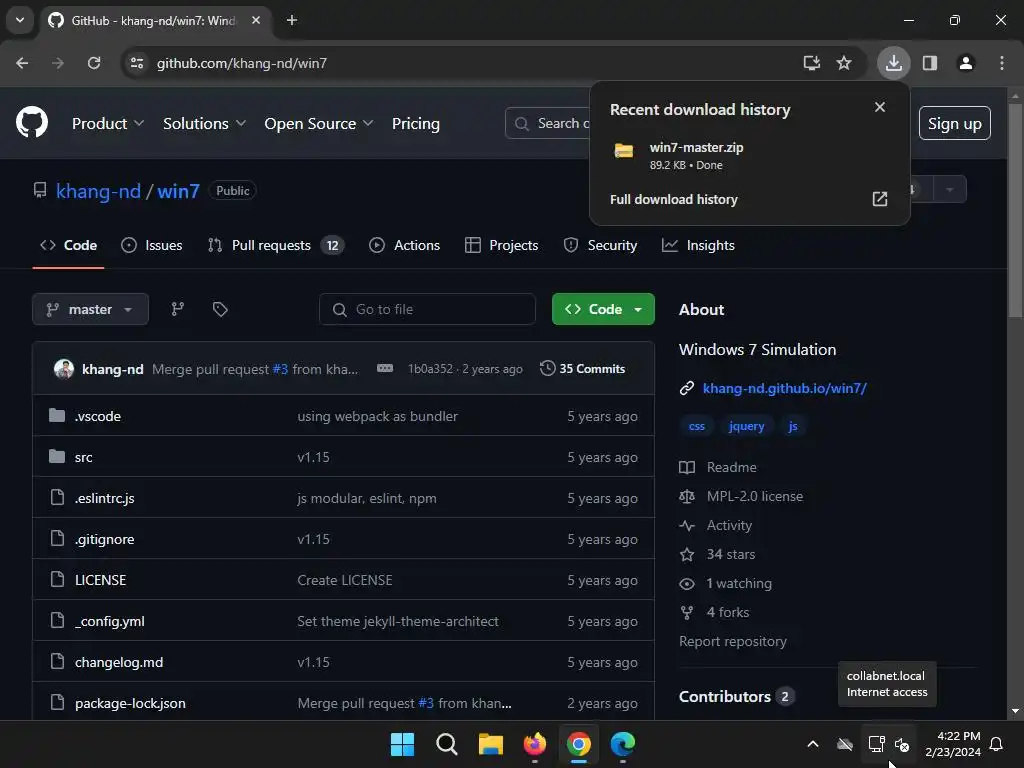Open the Pull requests tab

[x=276, y=246]
